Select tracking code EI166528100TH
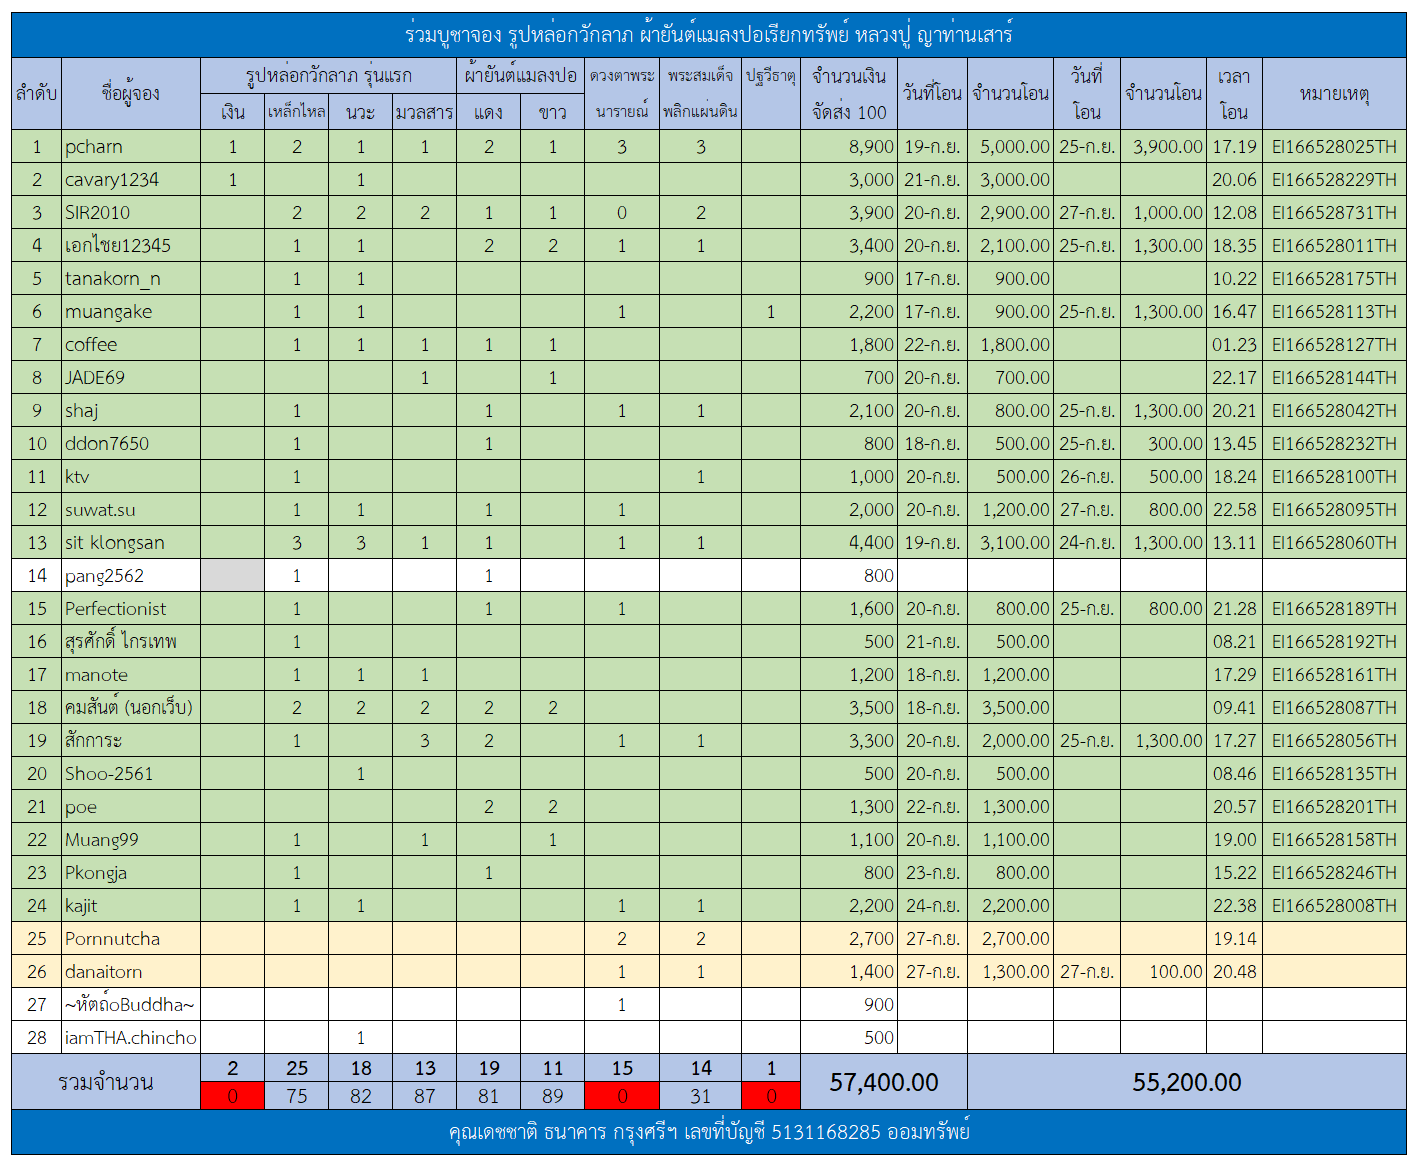This screenshot has width=1418, height=1167. pos(1334,476)
